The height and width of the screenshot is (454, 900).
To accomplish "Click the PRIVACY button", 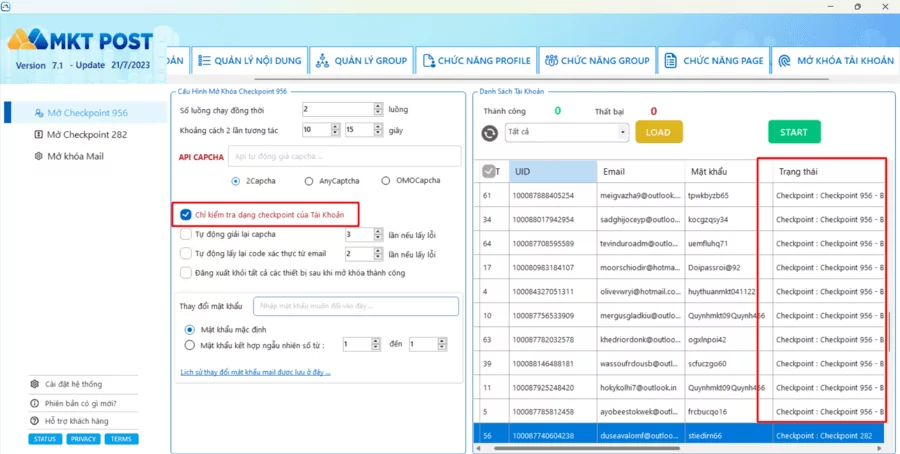I will click(x=83, y=439).
